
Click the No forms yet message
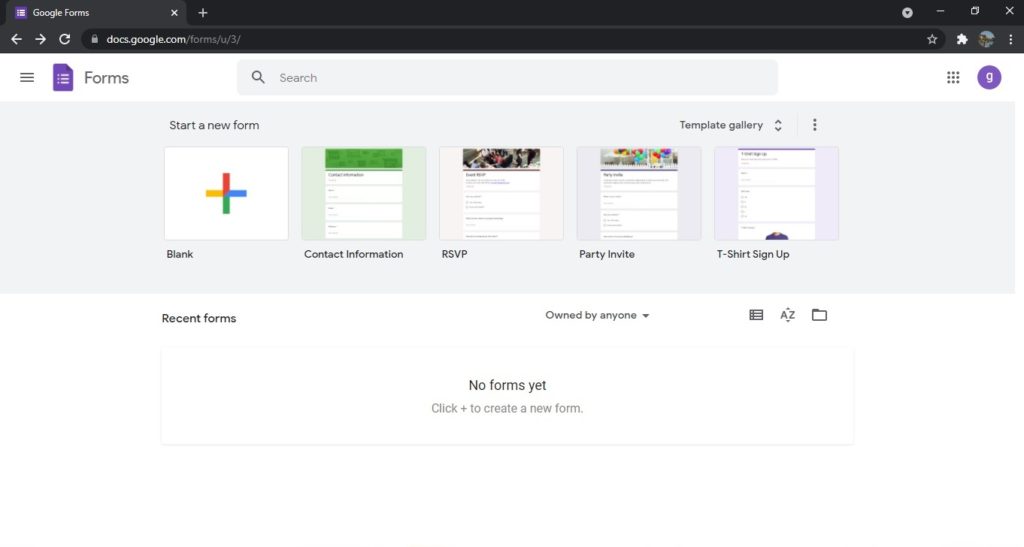coord(507,385)
